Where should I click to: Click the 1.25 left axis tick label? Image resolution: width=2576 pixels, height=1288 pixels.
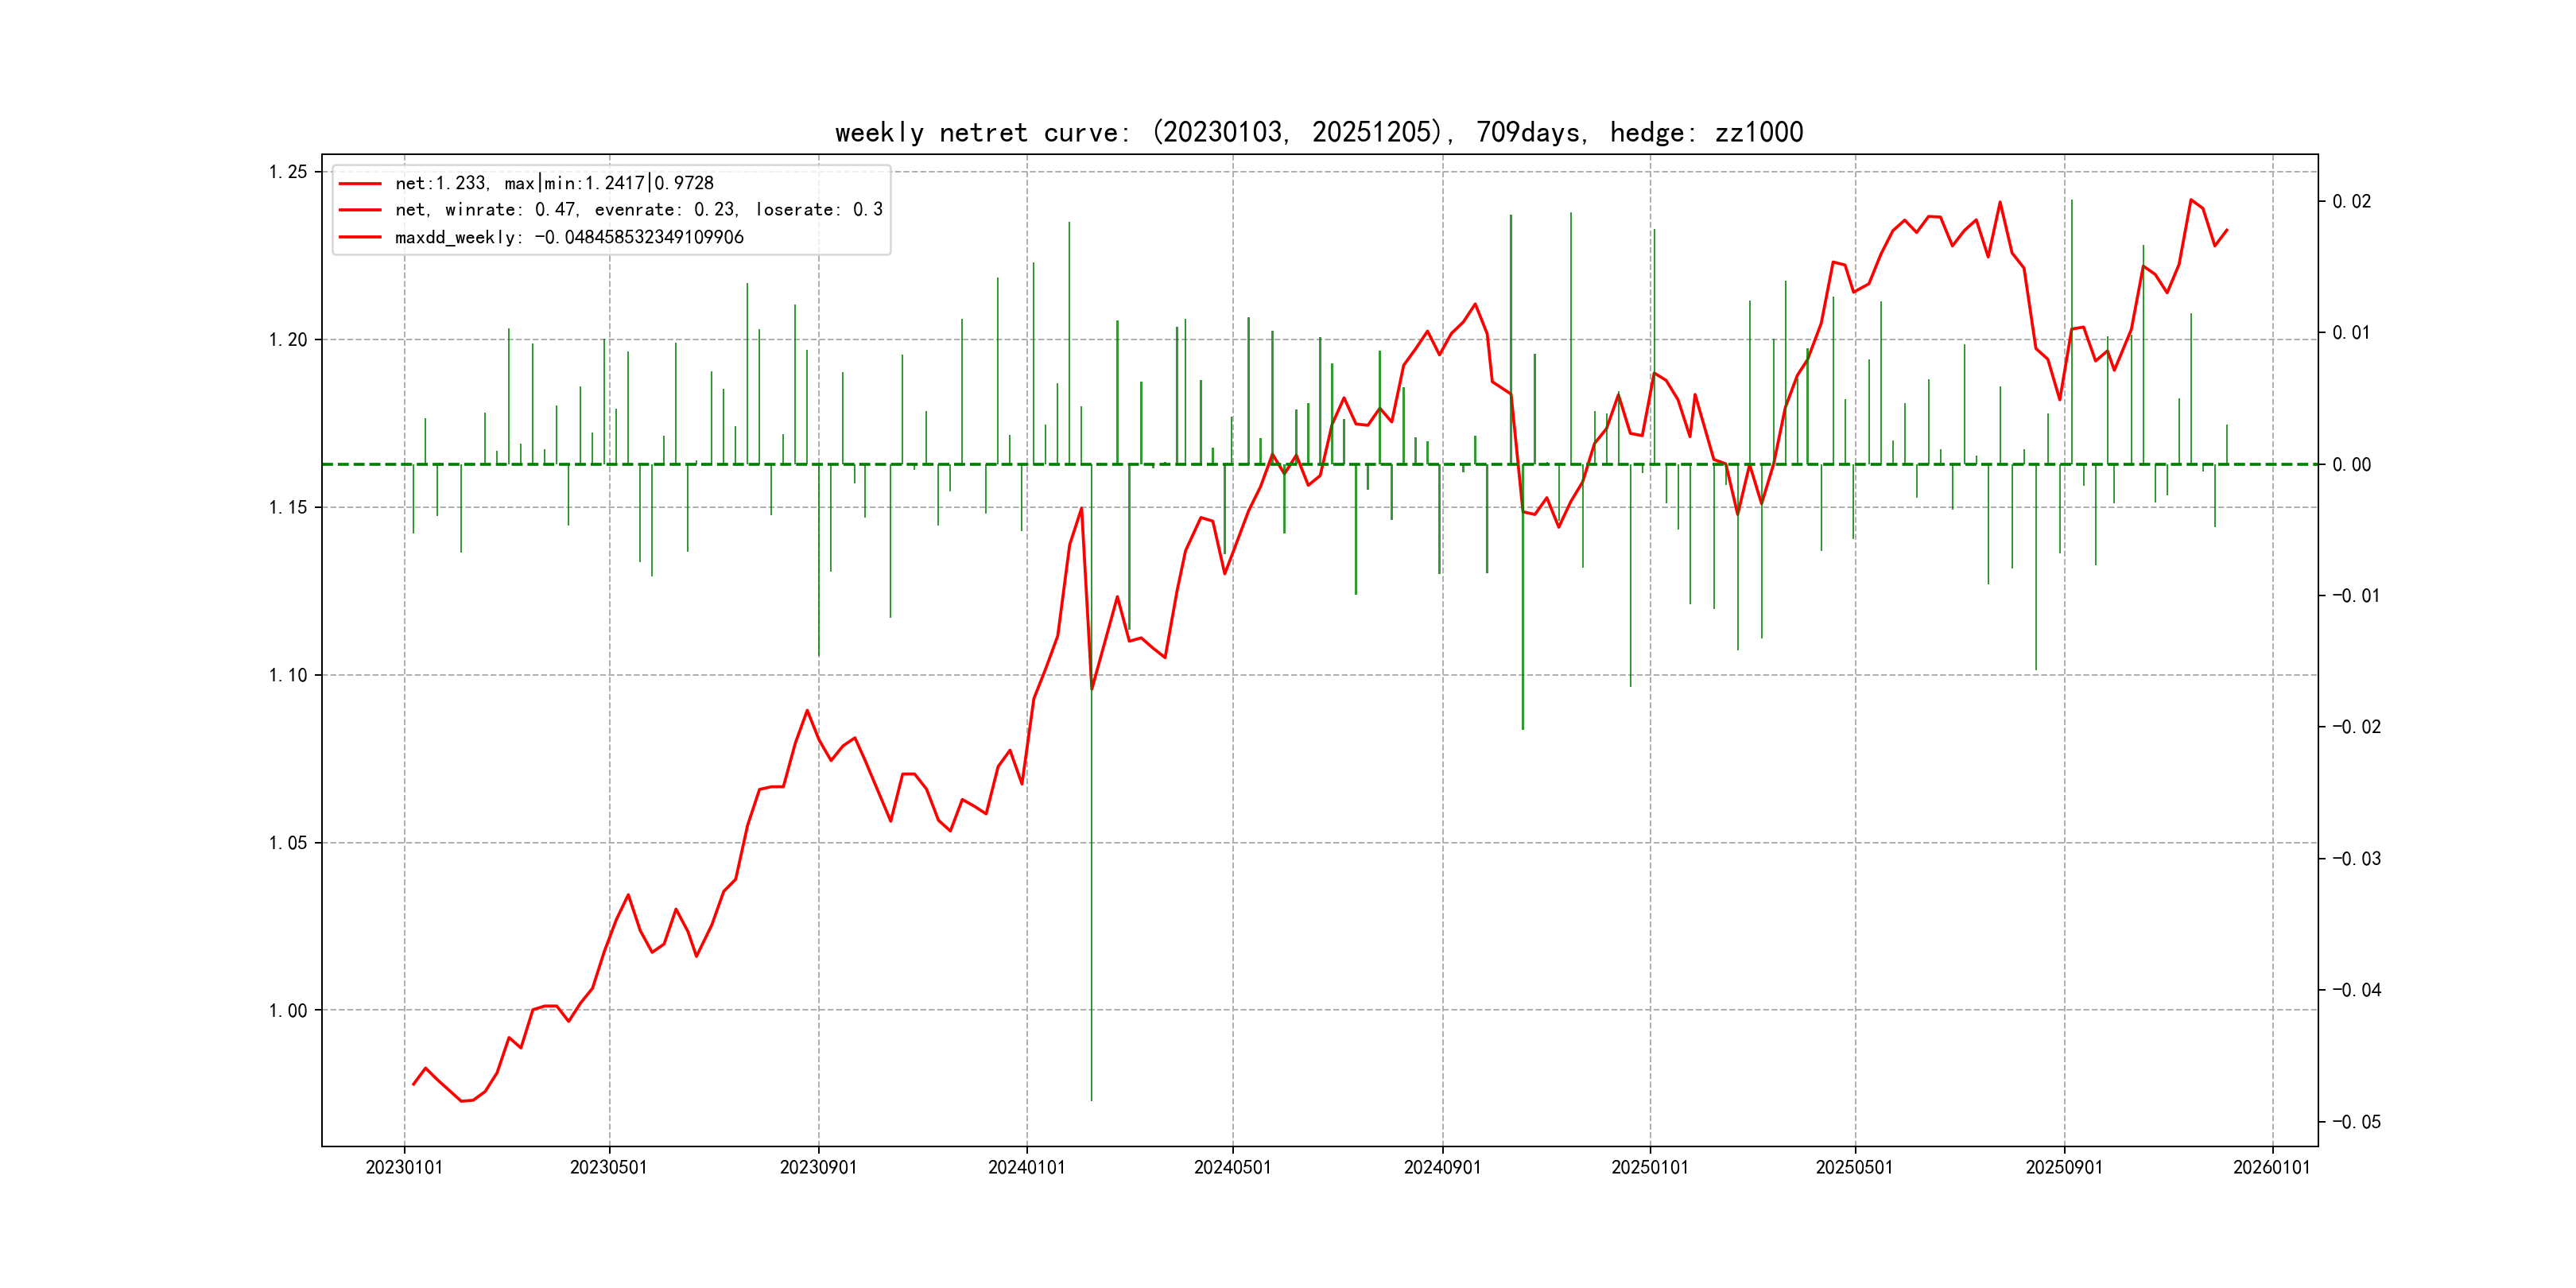pyautogui.click(x=288, y=172)
